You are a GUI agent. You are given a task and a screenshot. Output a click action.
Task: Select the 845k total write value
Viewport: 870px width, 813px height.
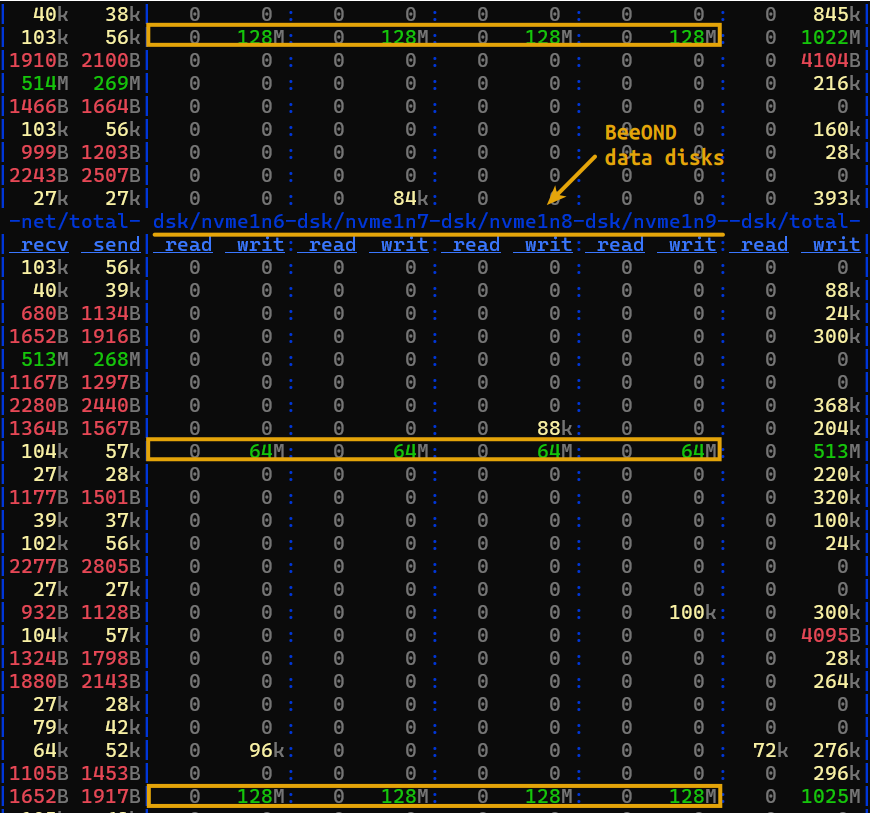pyautogui.click(x=837, y=14)
